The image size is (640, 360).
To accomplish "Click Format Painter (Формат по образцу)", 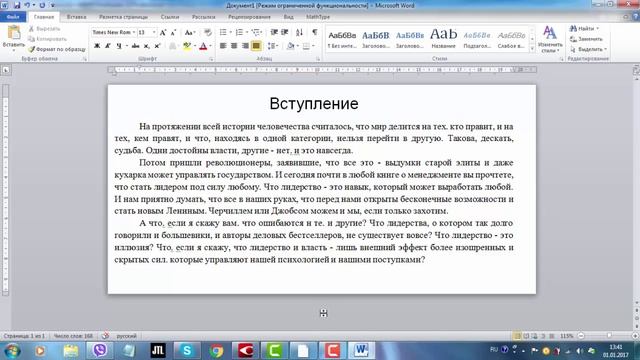I will (x=57, y=49).
